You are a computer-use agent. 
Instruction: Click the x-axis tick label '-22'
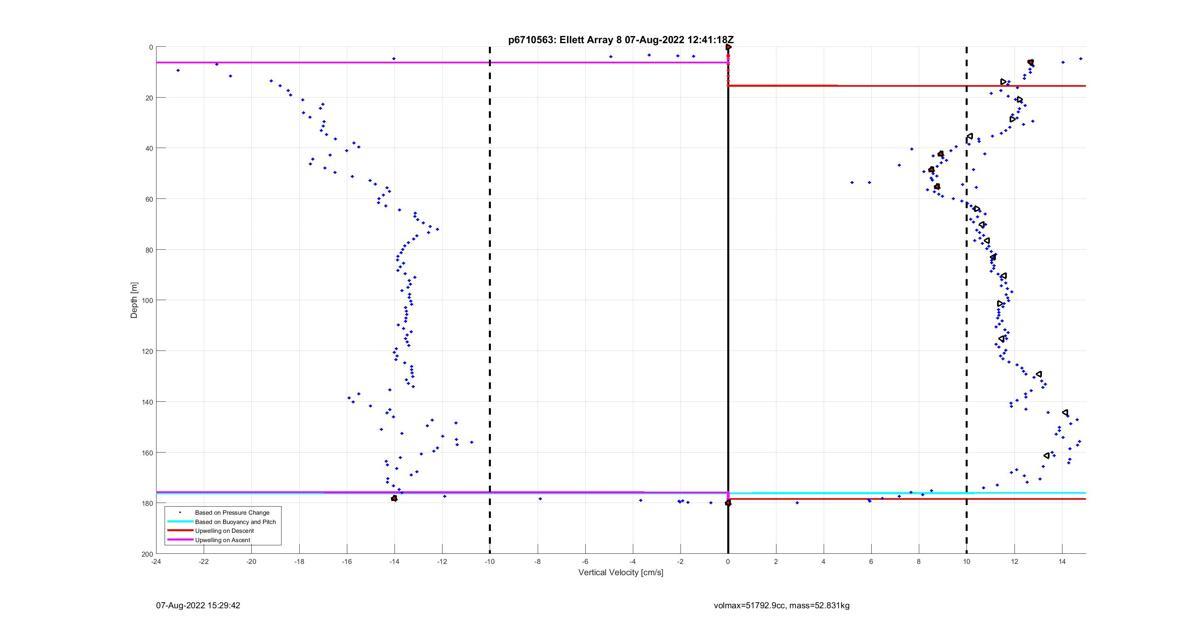[204, 561]
